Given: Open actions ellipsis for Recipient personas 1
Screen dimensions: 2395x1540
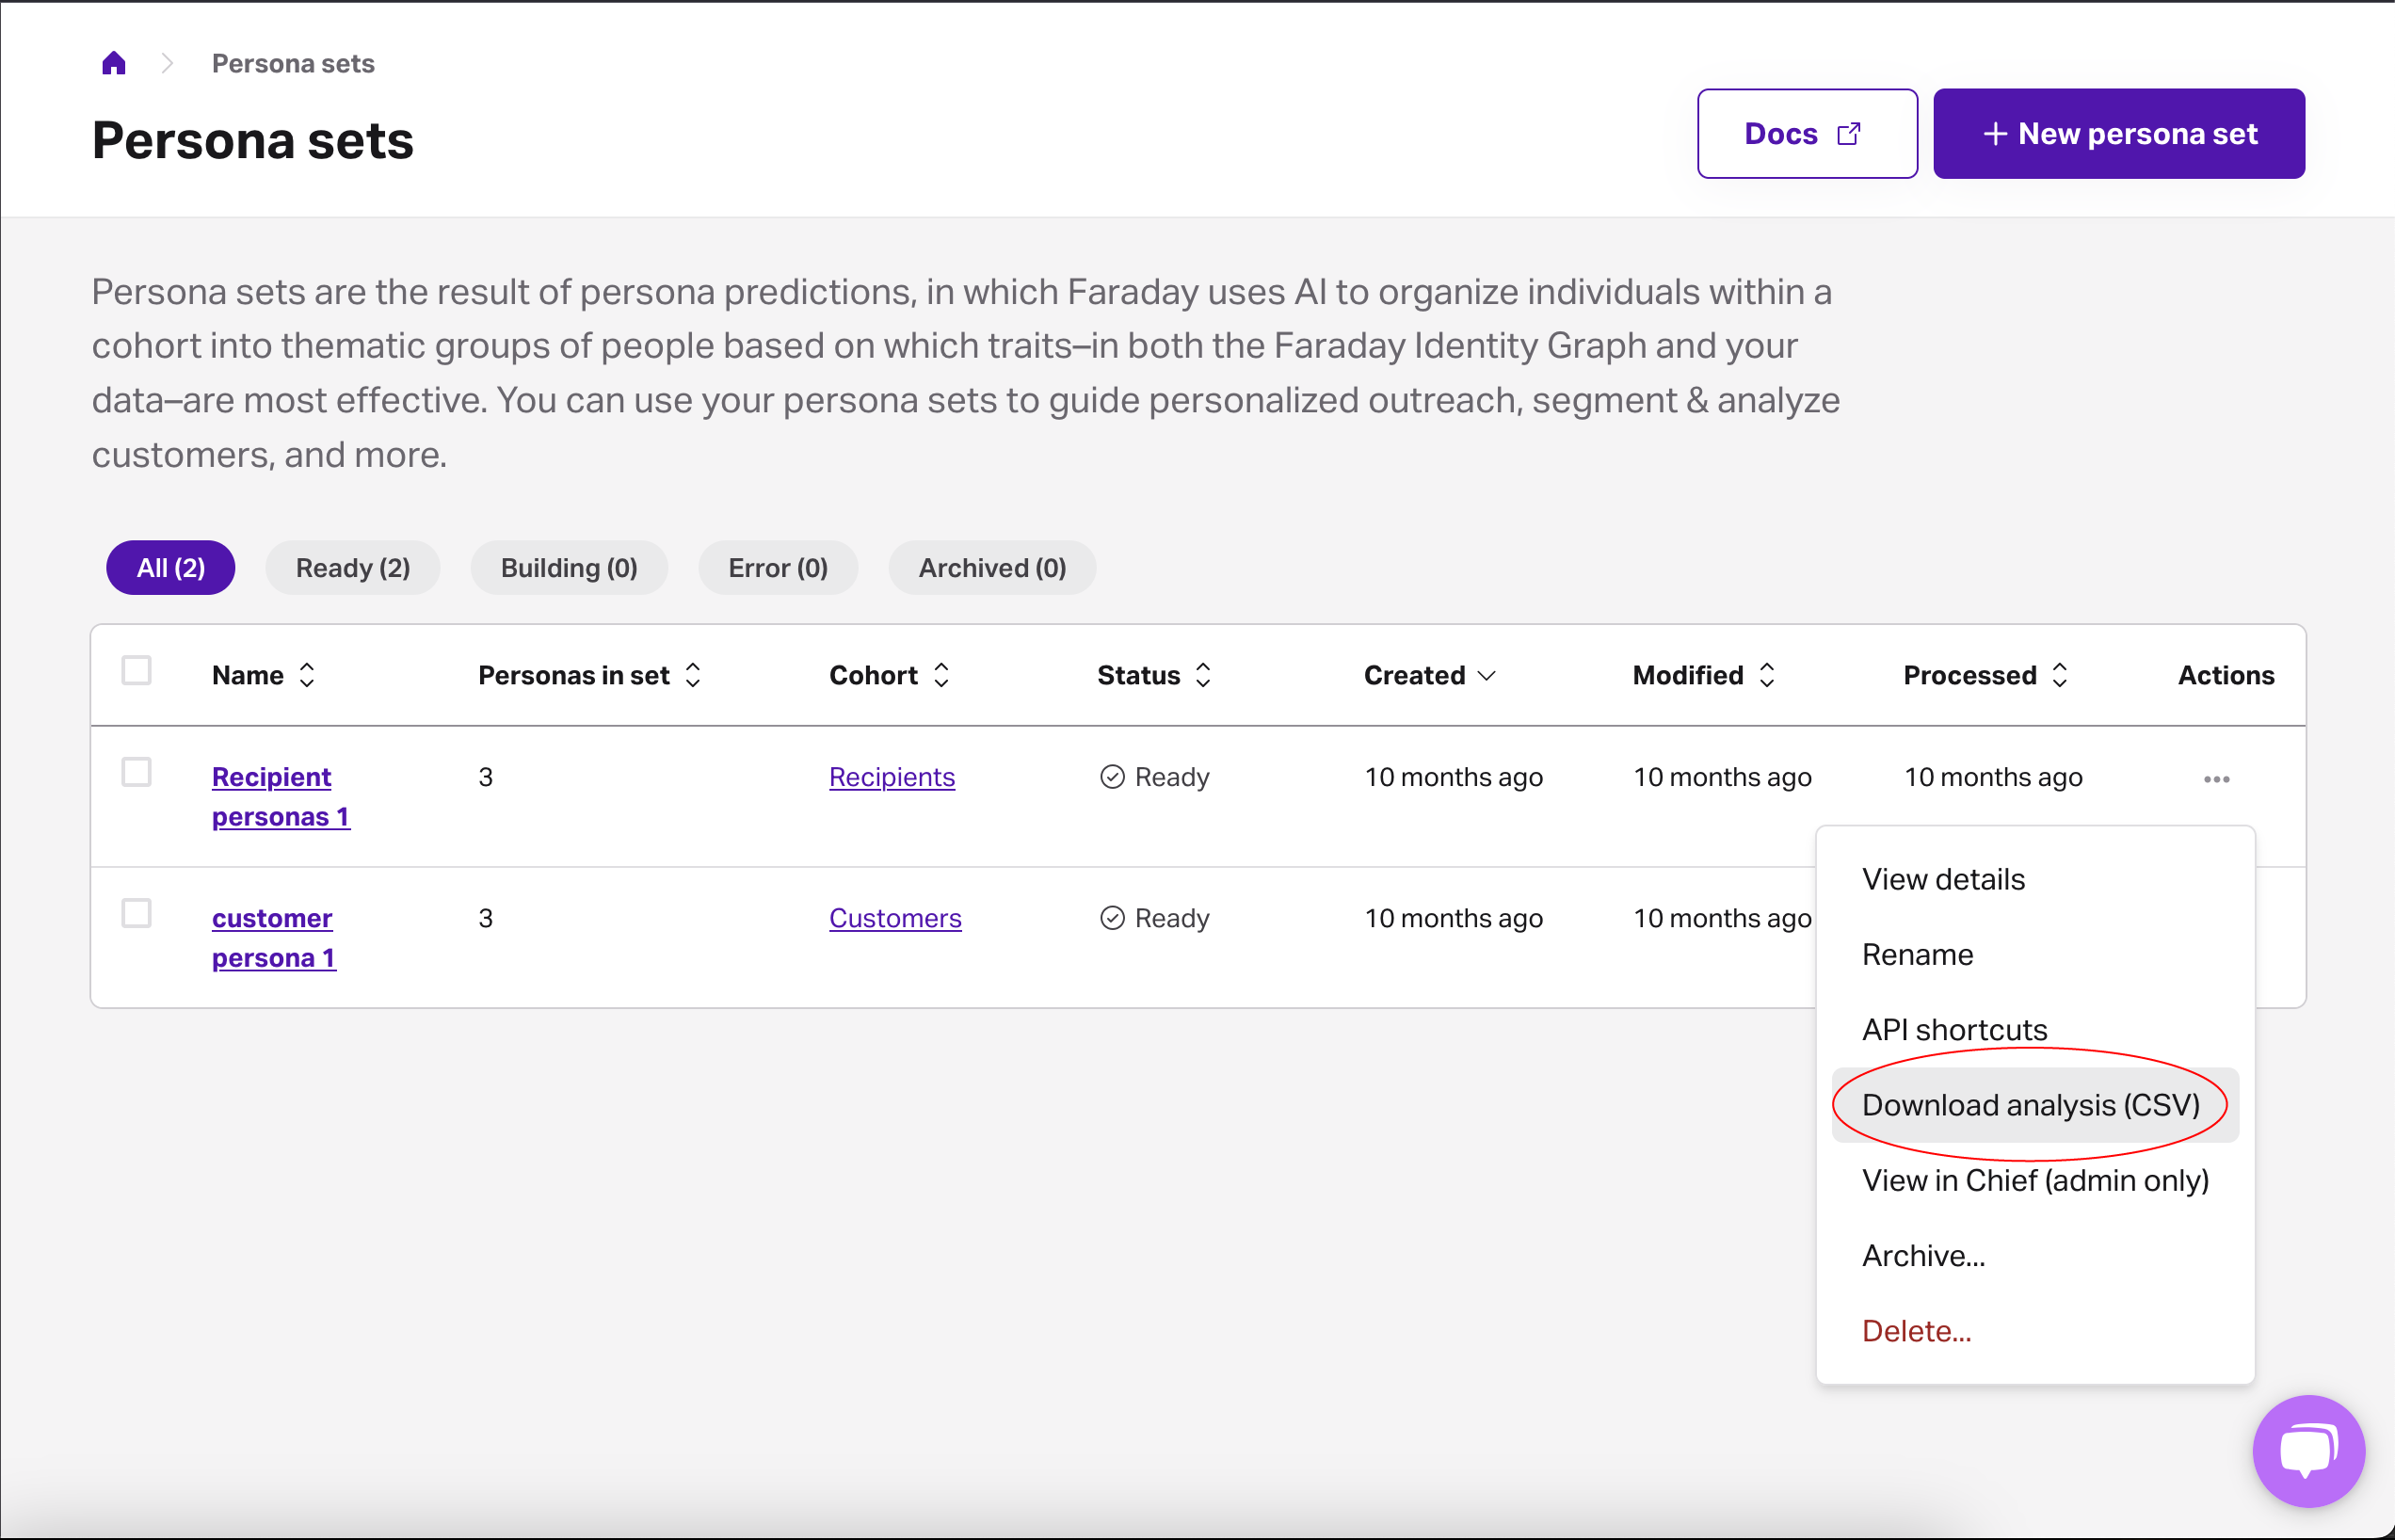Looking at the screenshot, I should [x=2216, y=779].
